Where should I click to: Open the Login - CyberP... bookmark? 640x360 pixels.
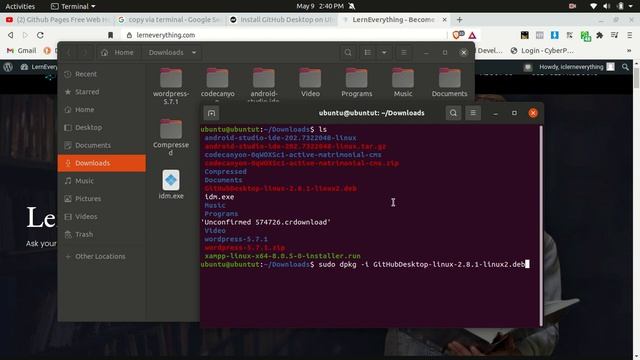coord(542,51)
